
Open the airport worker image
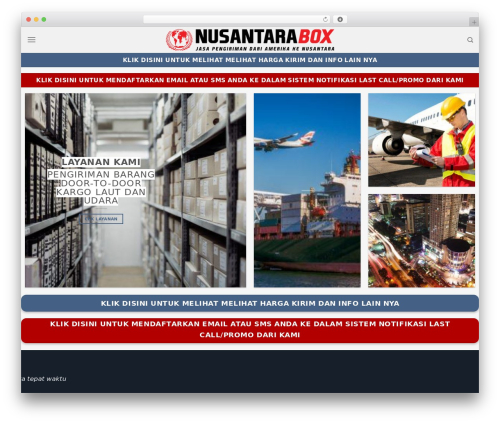(x=421, y=140)
